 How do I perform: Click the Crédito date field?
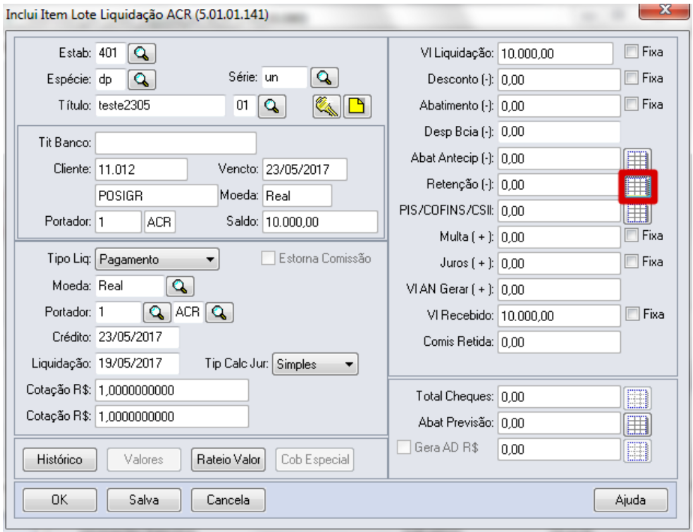coord(137,337)
